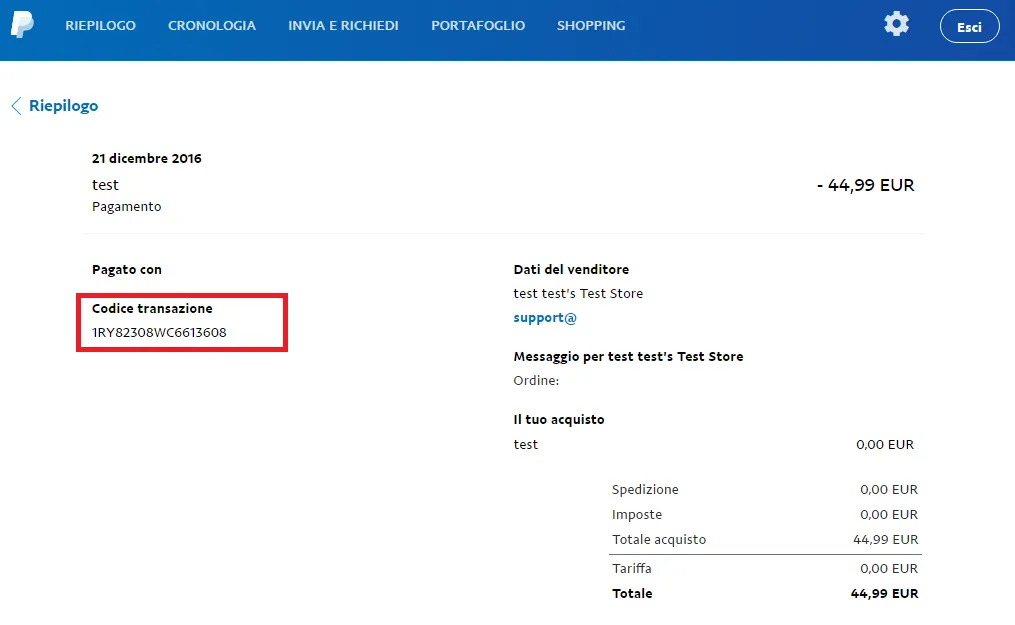Viewport: 1015px width, 625px height.
Task: Follow the Riepilogo back link
Action: [63, 106]
